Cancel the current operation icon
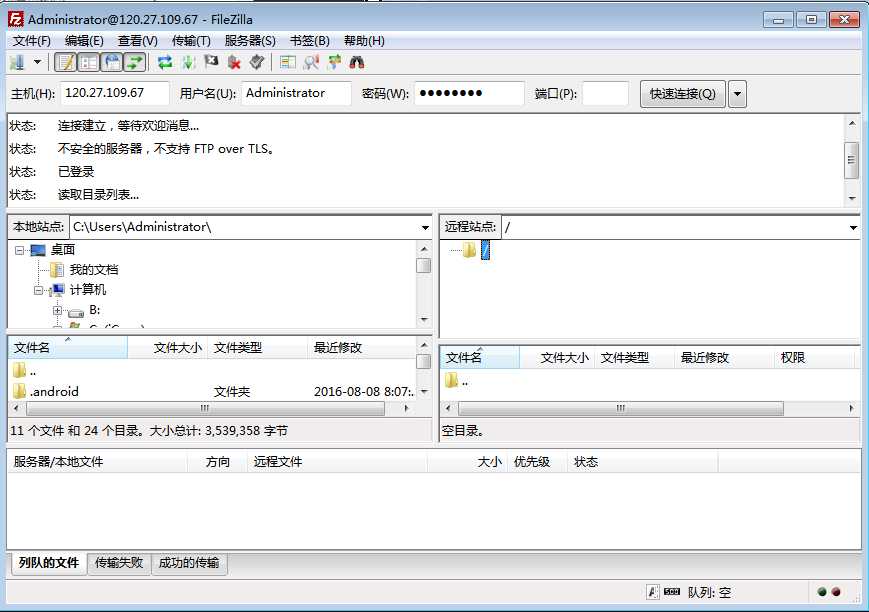This screenshot has width=869, height=612. tap(211, 62)
